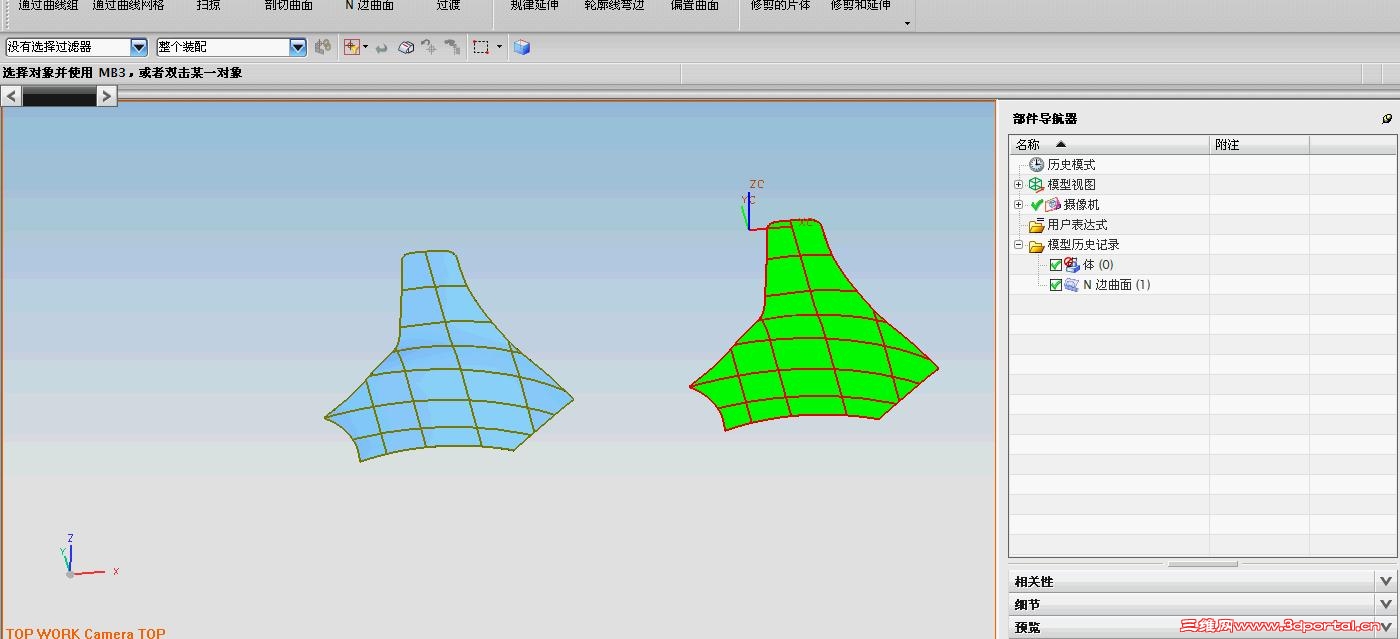The image size is (1400, 639).
Task: Click the left scroll arrow button
Action: click(x=11, y=96)
